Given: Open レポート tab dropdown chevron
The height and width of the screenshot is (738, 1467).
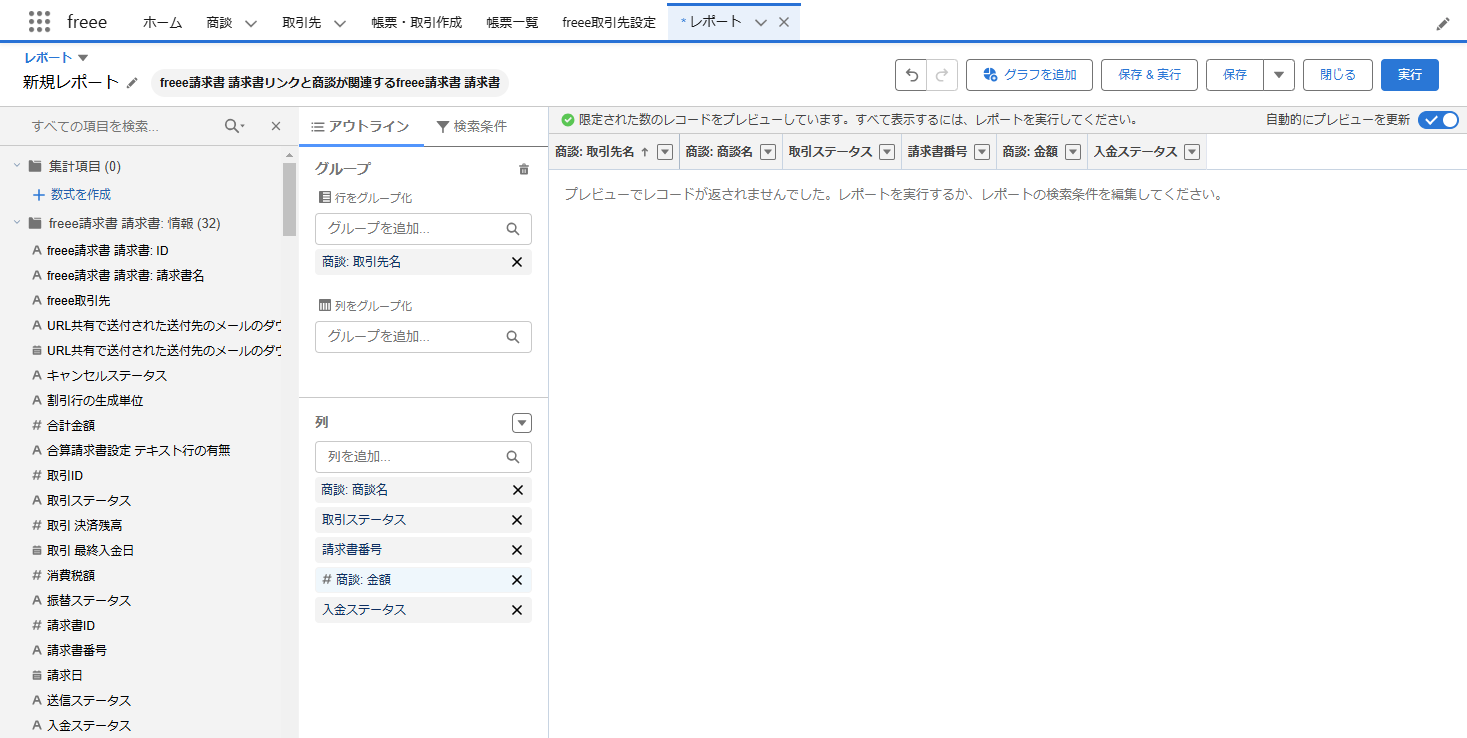Looking at the screenshot, I should click(761, 22).
